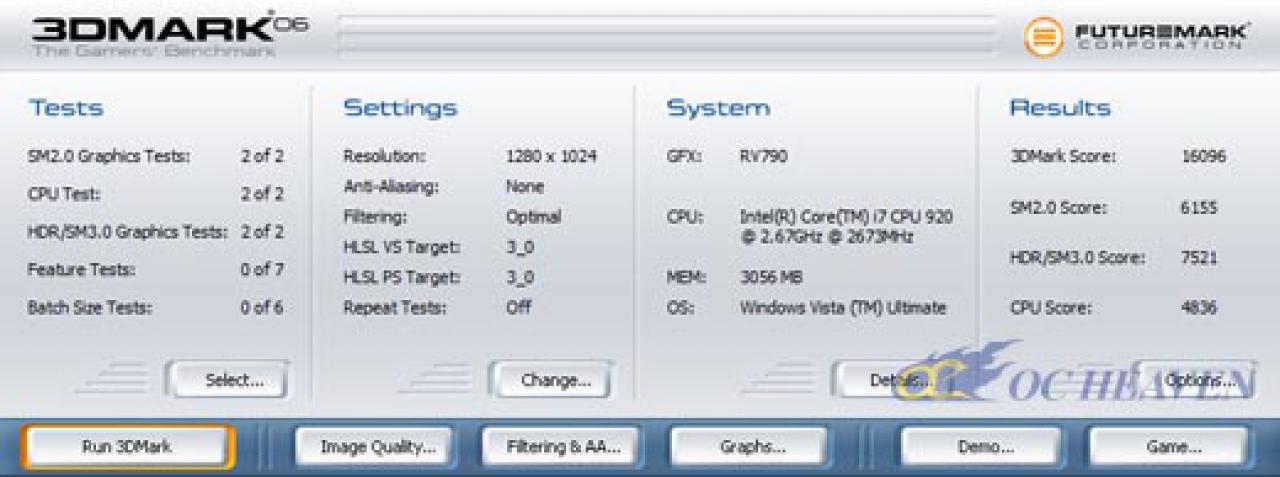Open system Details button
The width and height of the screenshot is (1280, 477).
pos(891,380)
